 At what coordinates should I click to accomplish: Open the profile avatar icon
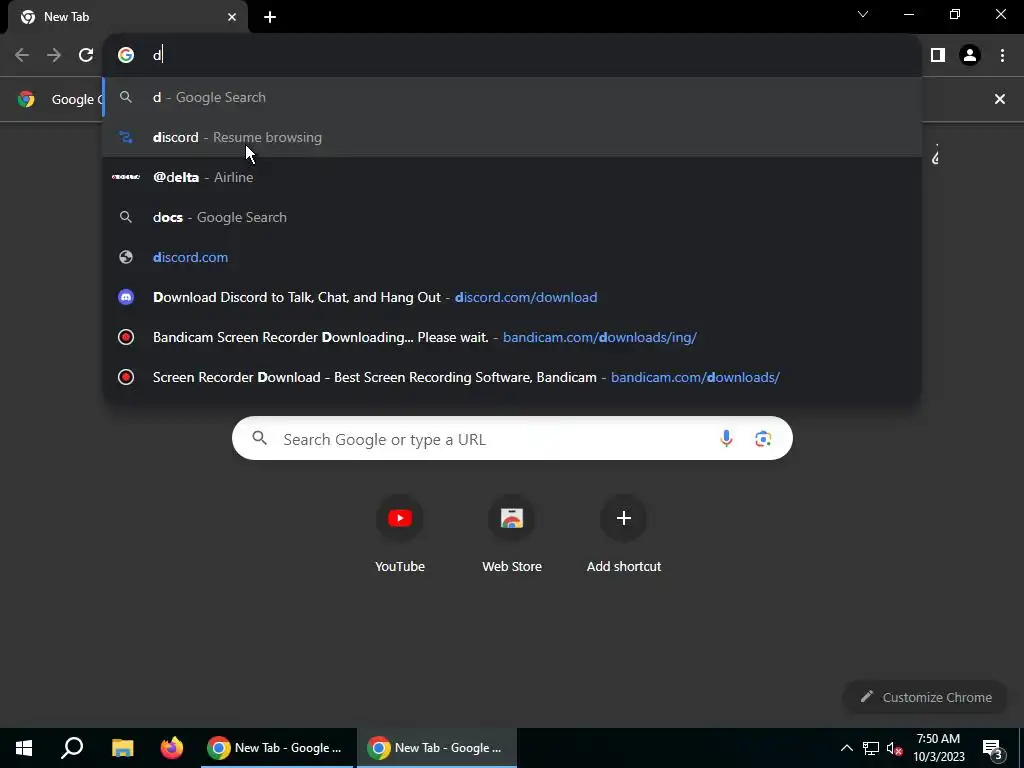tap(970, 55)
